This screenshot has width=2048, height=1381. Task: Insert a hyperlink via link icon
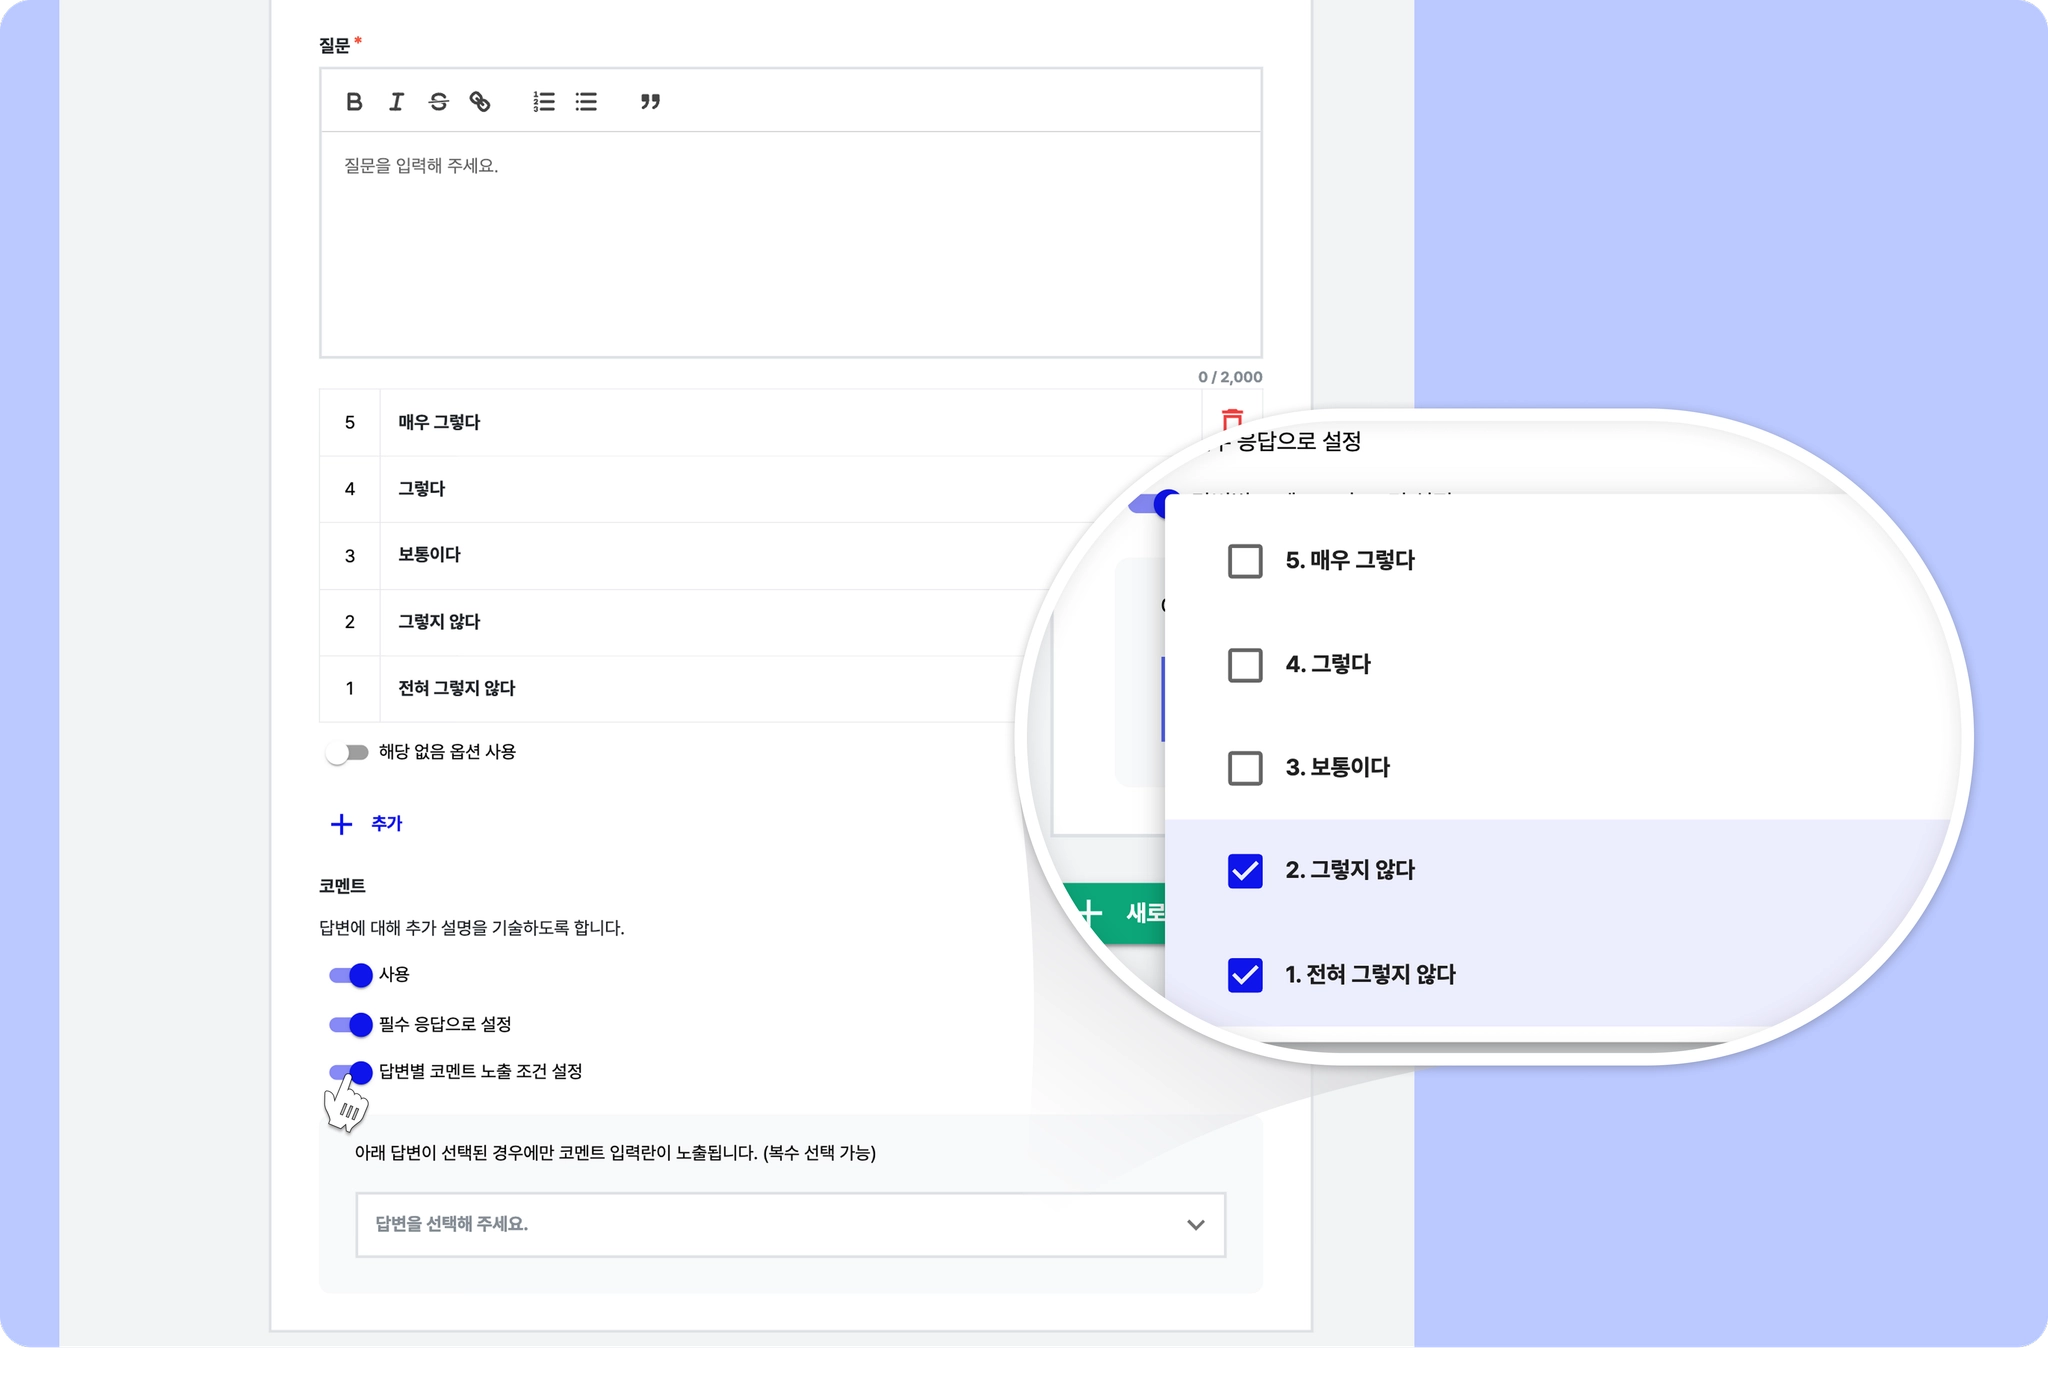tap(480, 102)
